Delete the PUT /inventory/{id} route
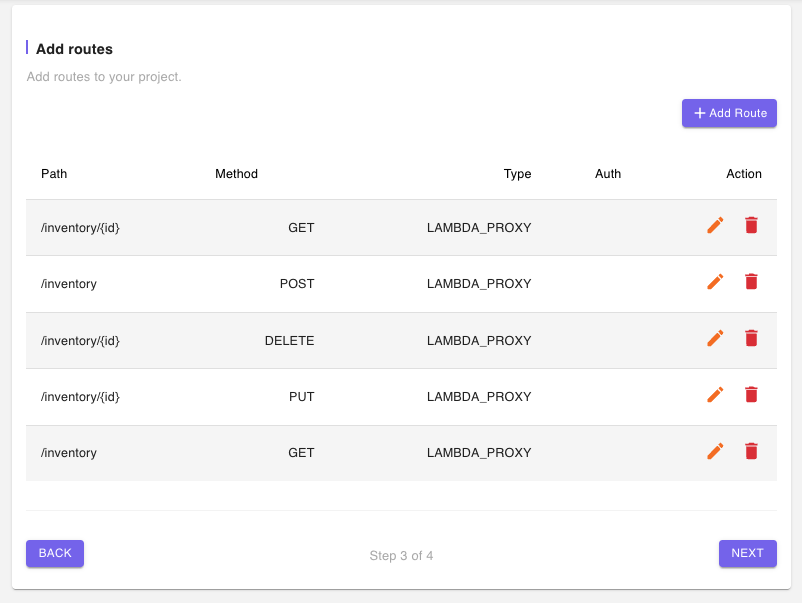Image resolution: width=802 pixels, height=603 pixels. point(751,396)
